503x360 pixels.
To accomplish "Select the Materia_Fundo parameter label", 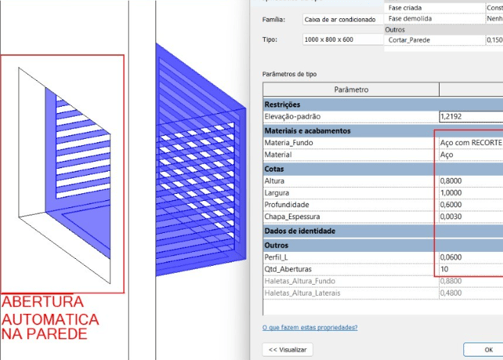I will (289, 143).
